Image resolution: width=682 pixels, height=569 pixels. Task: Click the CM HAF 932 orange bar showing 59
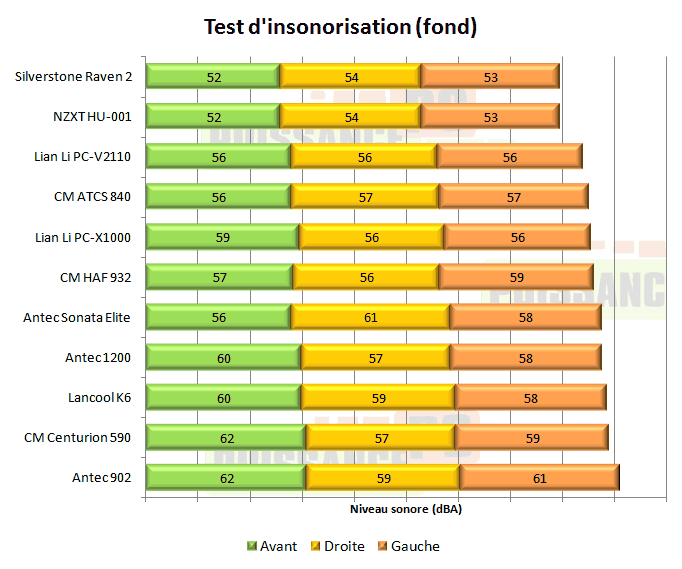pyautogui.click(x=516, y=276)
